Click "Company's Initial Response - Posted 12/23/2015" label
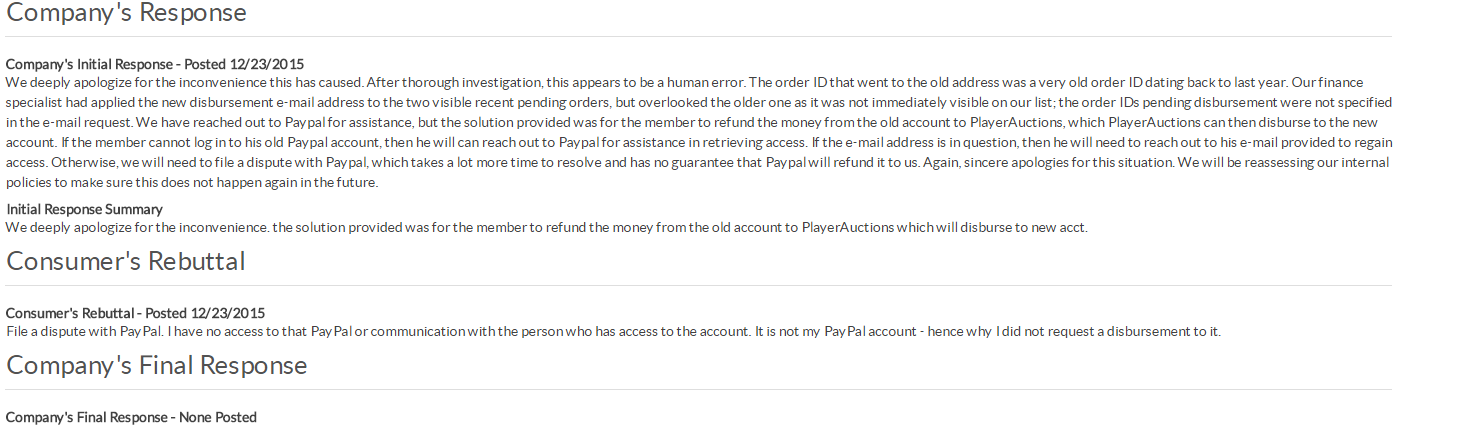Image resolution: width=1461 pixels, height=440 pixels. [x=155, y=64]
